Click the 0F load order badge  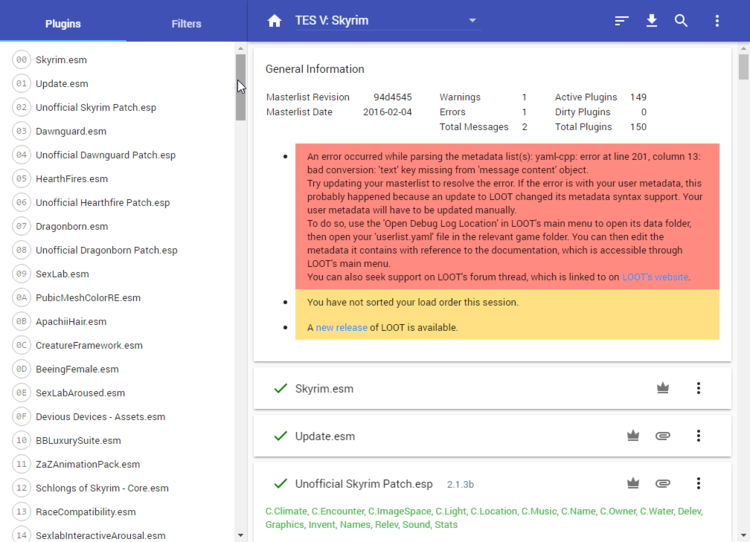coord(22,417)
